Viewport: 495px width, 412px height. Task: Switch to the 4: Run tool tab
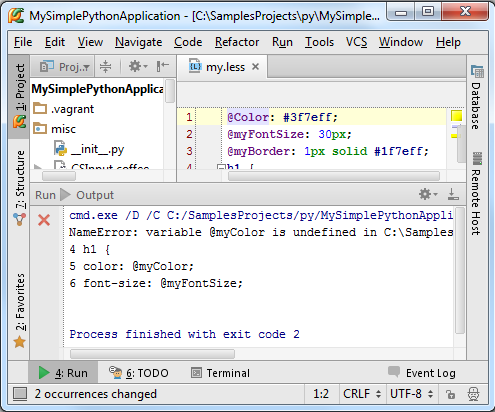[63, 373]
